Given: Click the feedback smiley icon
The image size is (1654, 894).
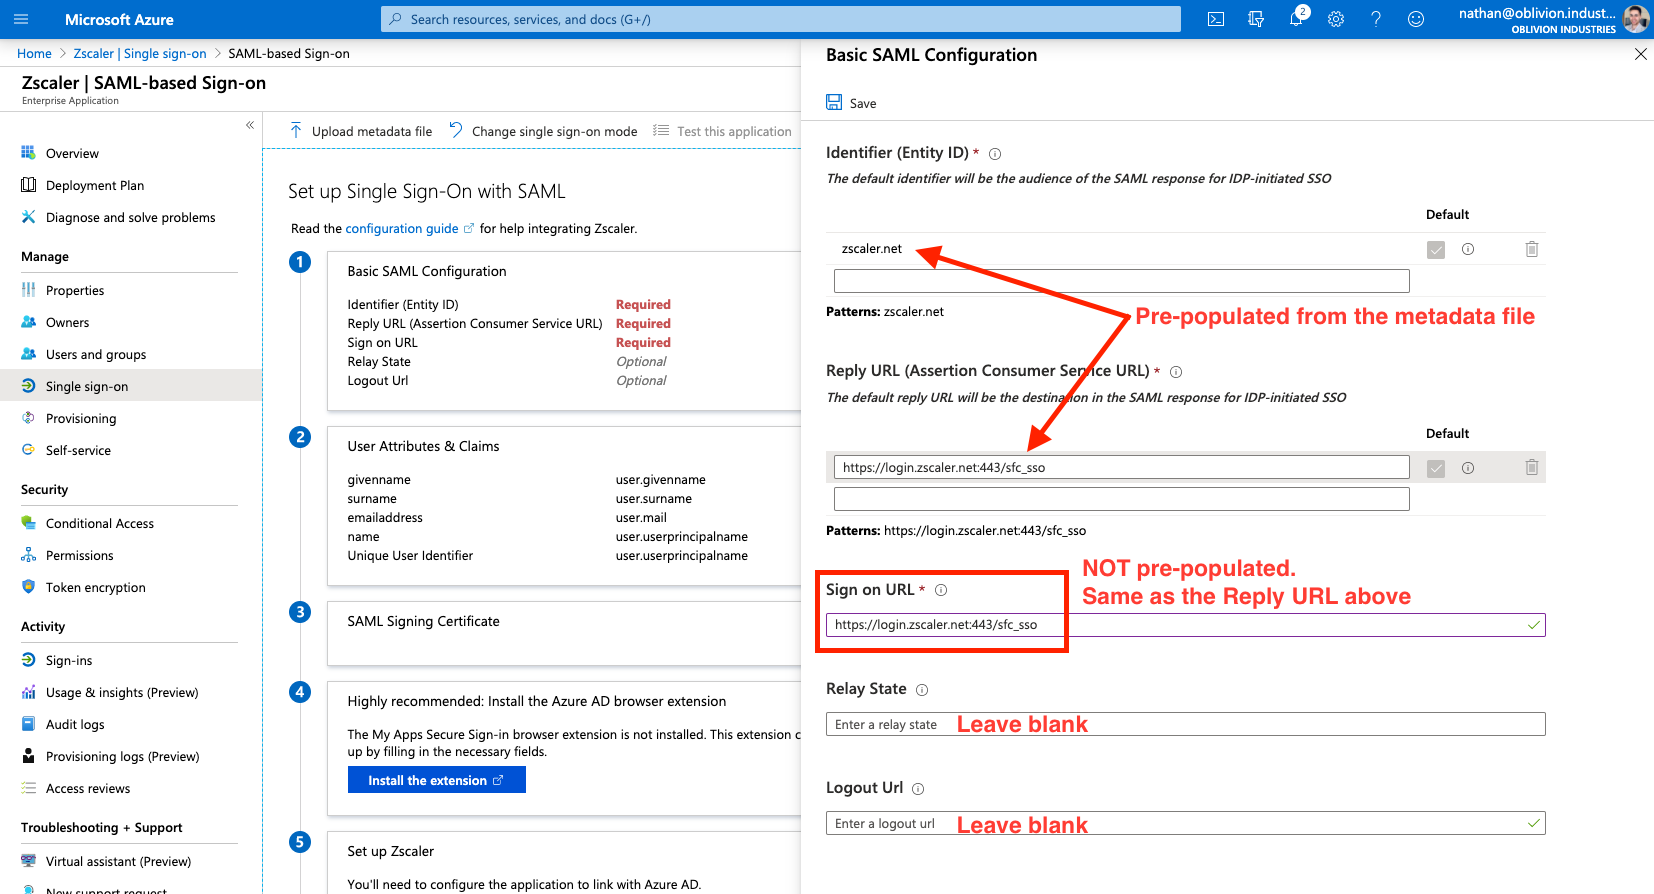Looking at the screenshot, I should 1416,19.
